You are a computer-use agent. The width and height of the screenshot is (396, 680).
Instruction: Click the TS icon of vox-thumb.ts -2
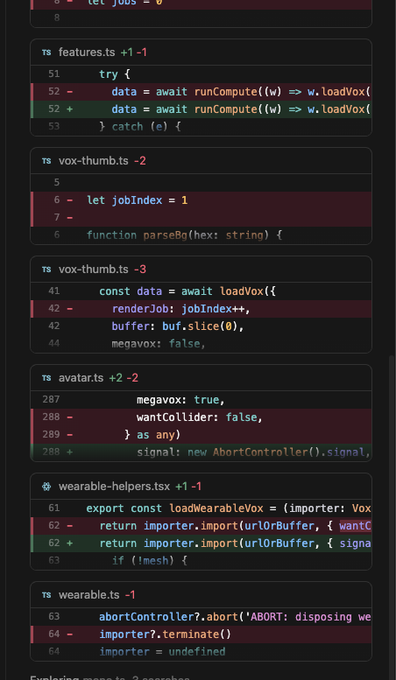tap(46, 161)
